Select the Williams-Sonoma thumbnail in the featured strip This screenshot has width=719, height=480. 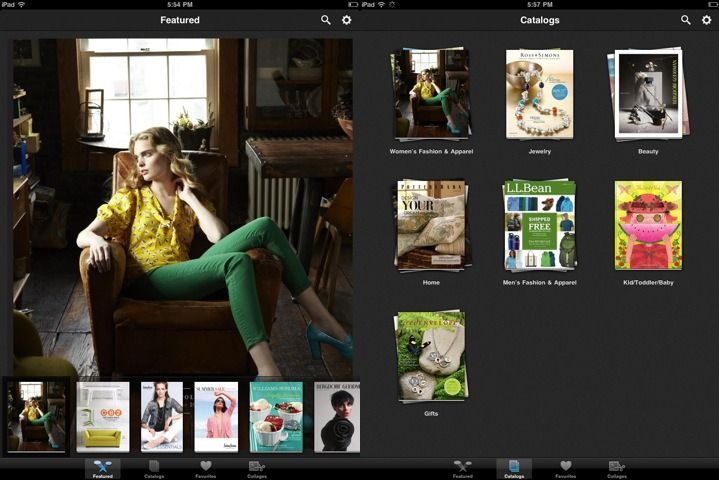(x=276, y=416)
